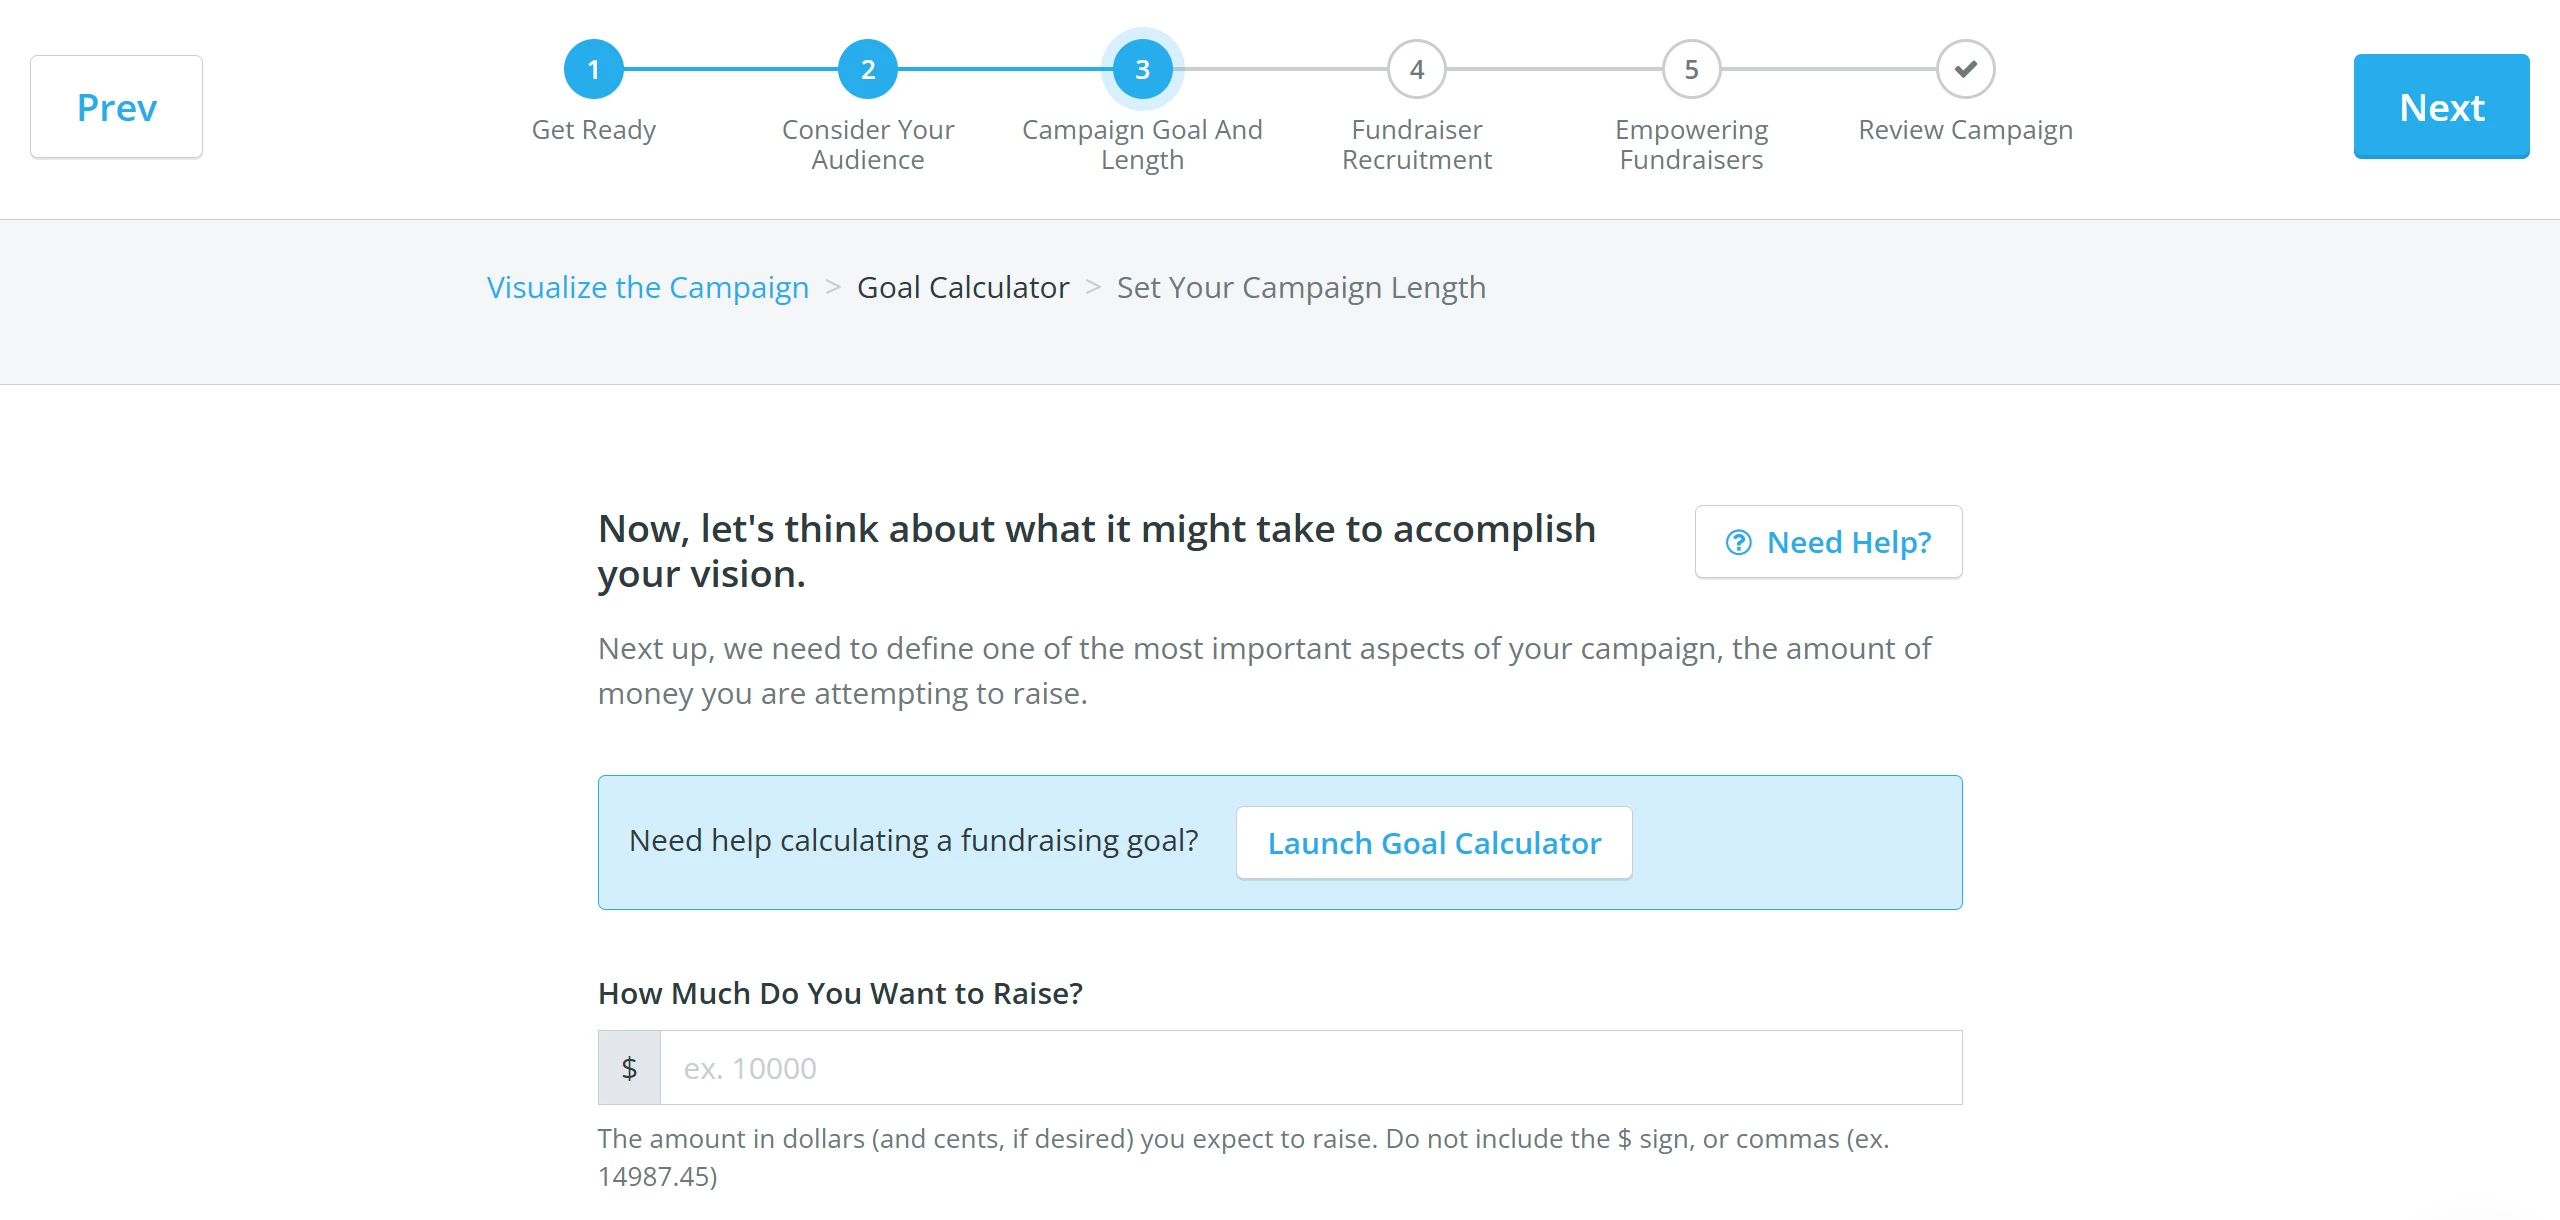Select step 4 circle for Fundraiser Recruitment
The height and width of the screenshot is (1220, 2560).
pos(1416,69)
